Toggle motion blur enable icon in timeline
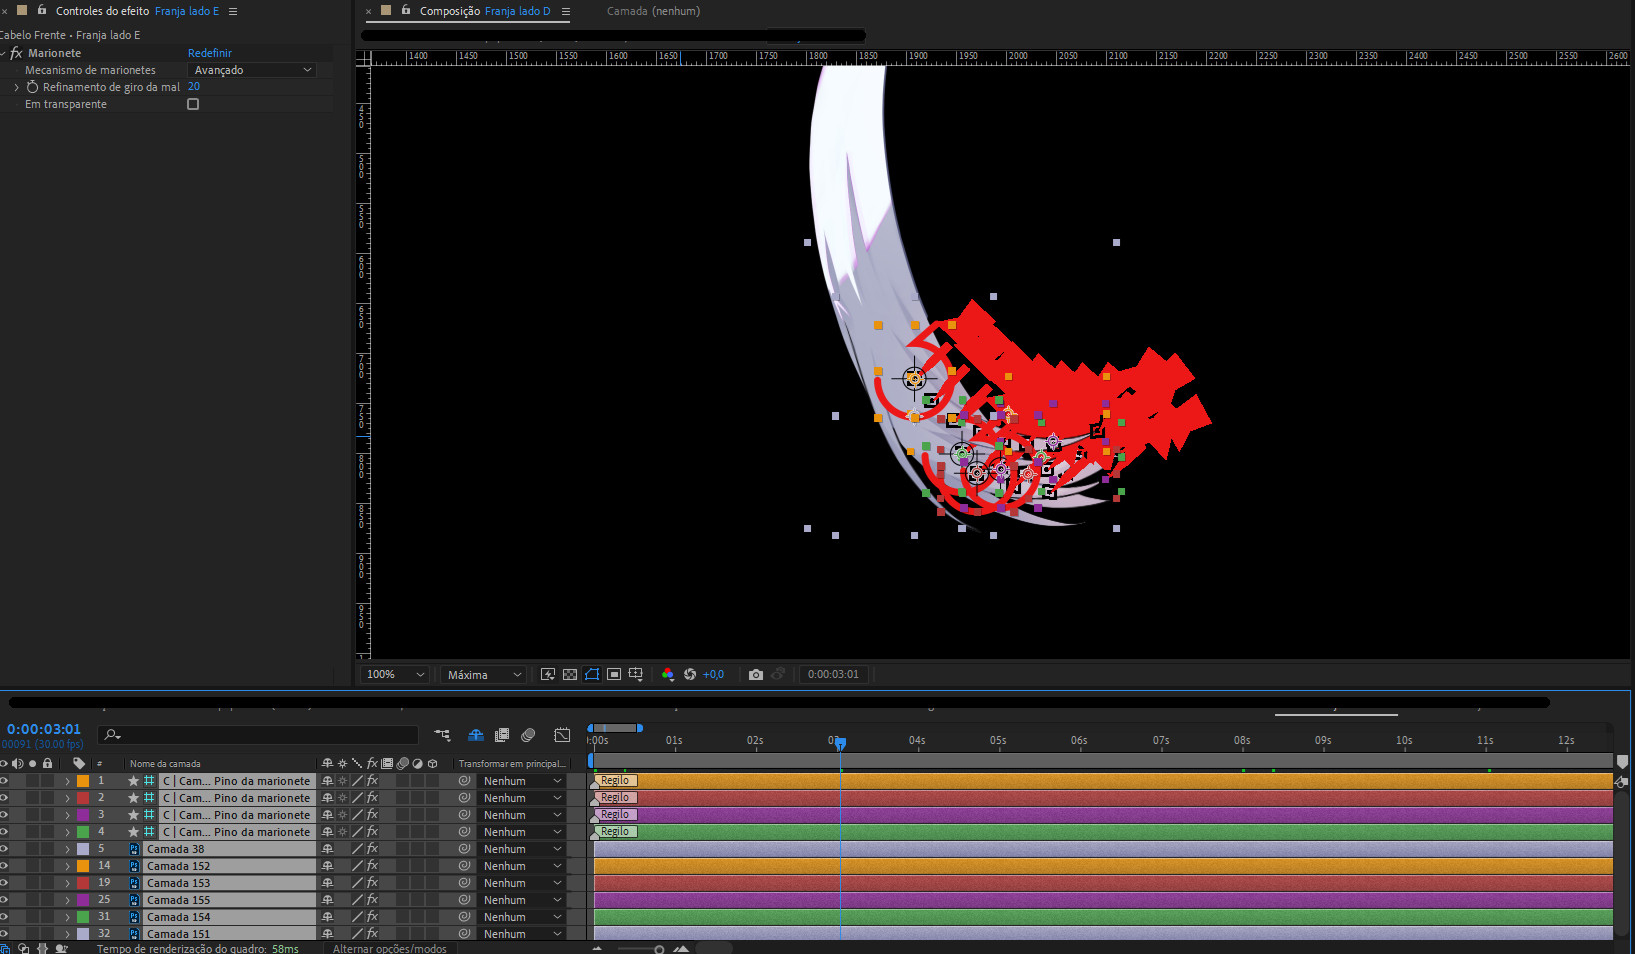Image resolution: width=1635 pixels, height=954 pixels. coord(528,735)
